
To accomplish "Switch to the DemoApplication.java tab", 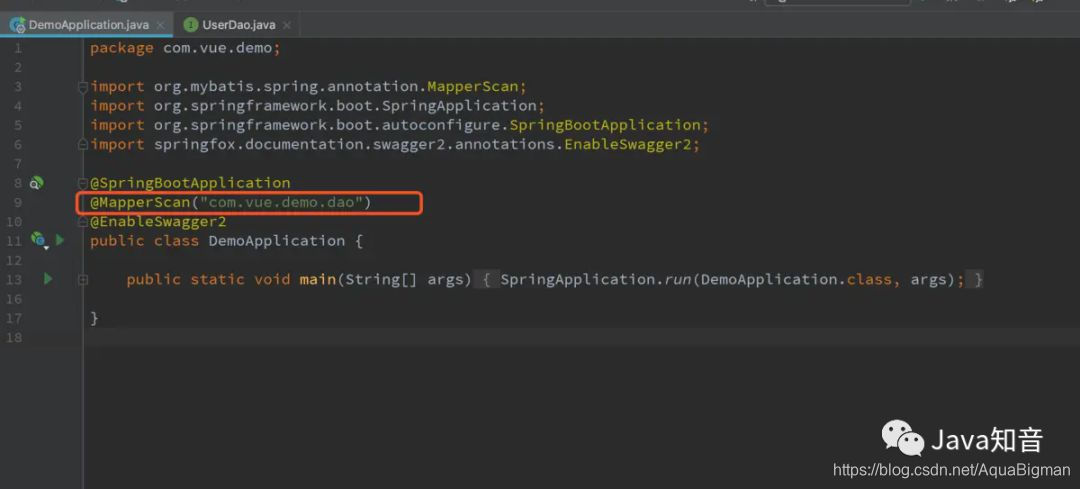I will (85, 25).
